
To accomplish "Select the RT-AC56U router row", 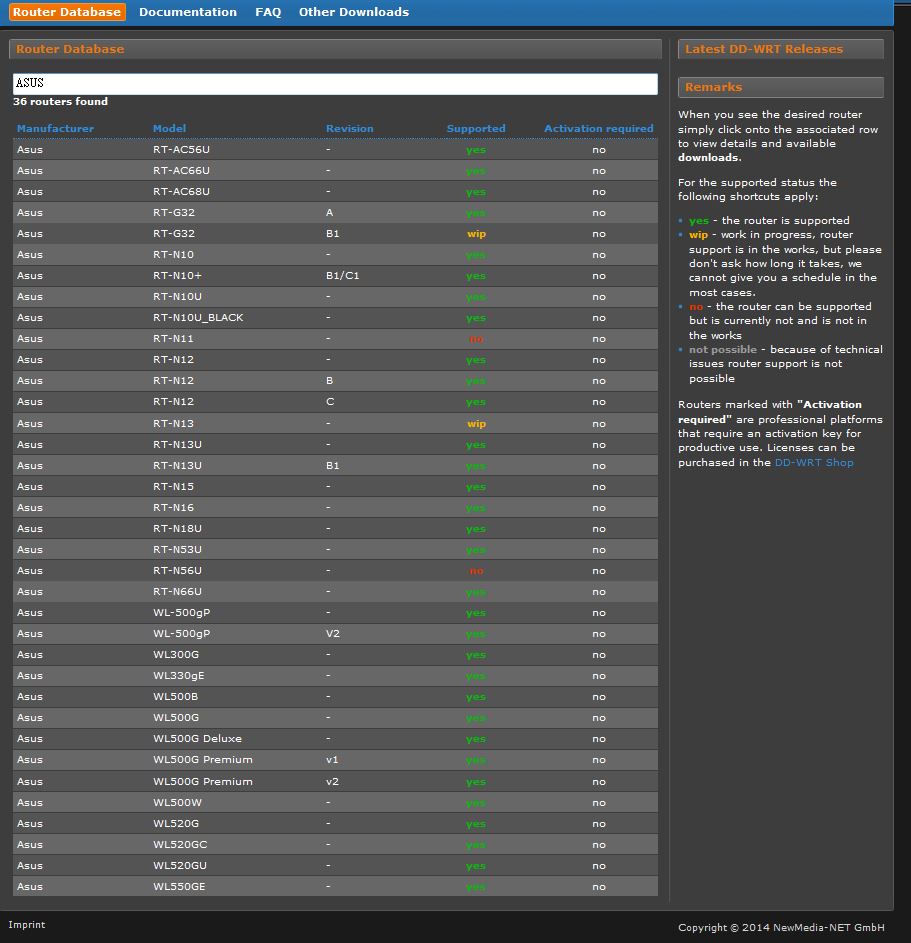I will click(335, 150).
